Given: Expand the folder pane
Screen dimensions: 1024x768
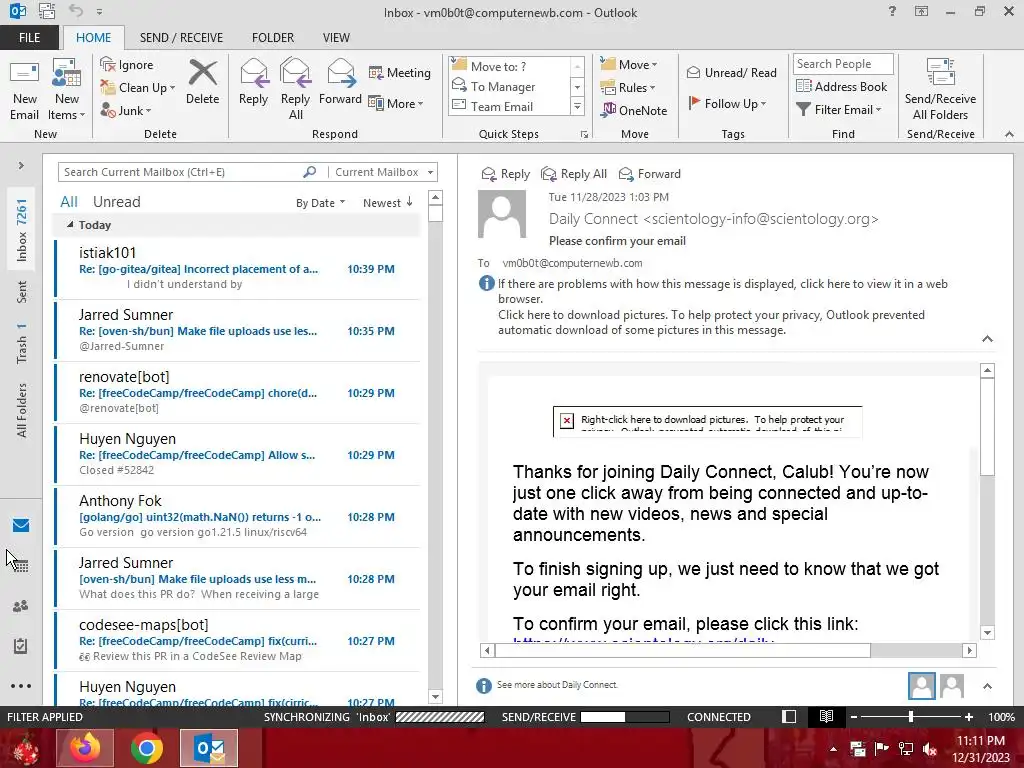Looking at the screenshot, I should 21,166.
